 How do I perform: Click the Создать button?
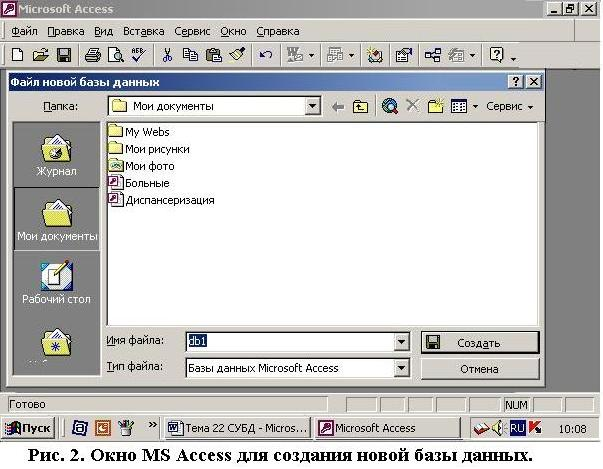point(480,343)
